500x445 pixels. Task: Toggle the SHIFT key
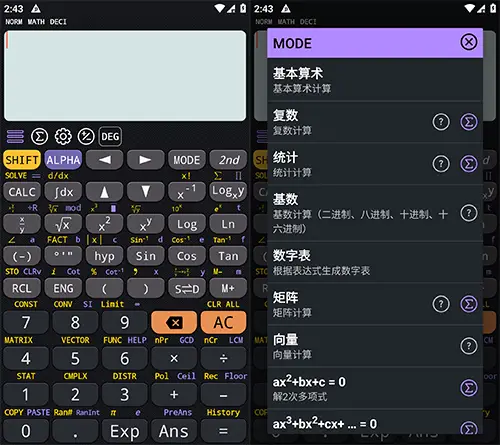pyautogui.click(x=22, y=160)
